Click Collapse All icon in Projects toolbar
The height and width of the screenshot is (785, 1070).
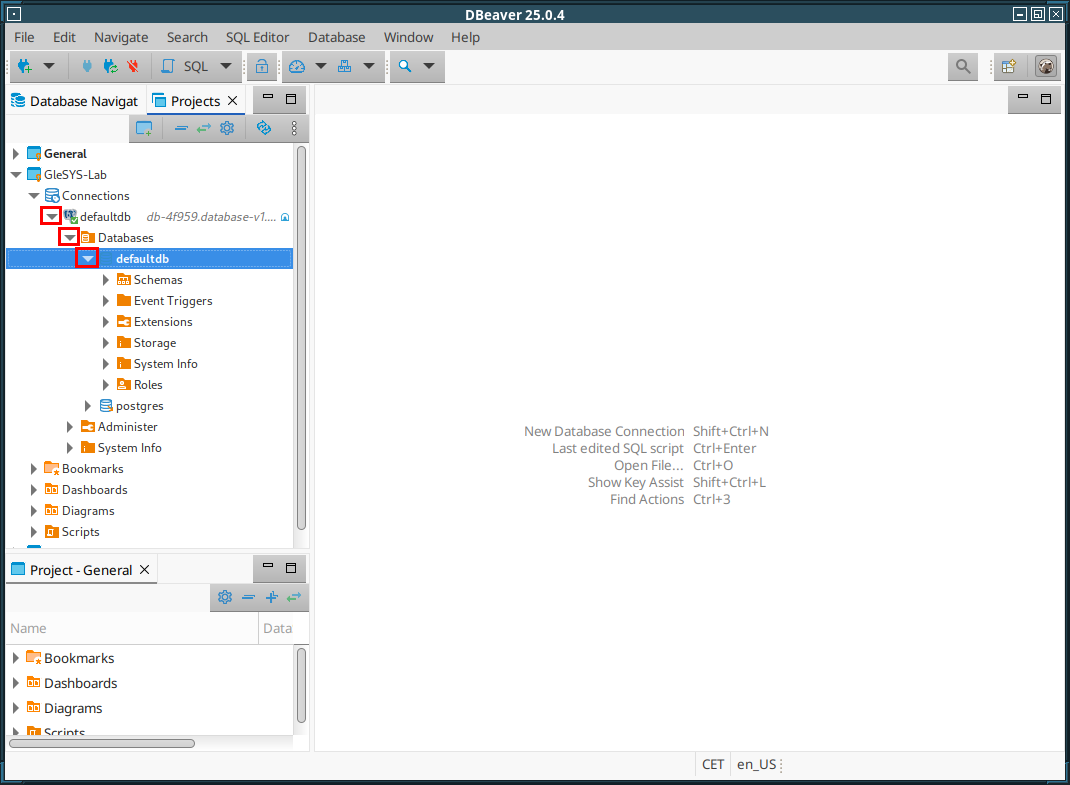[181, 128]
